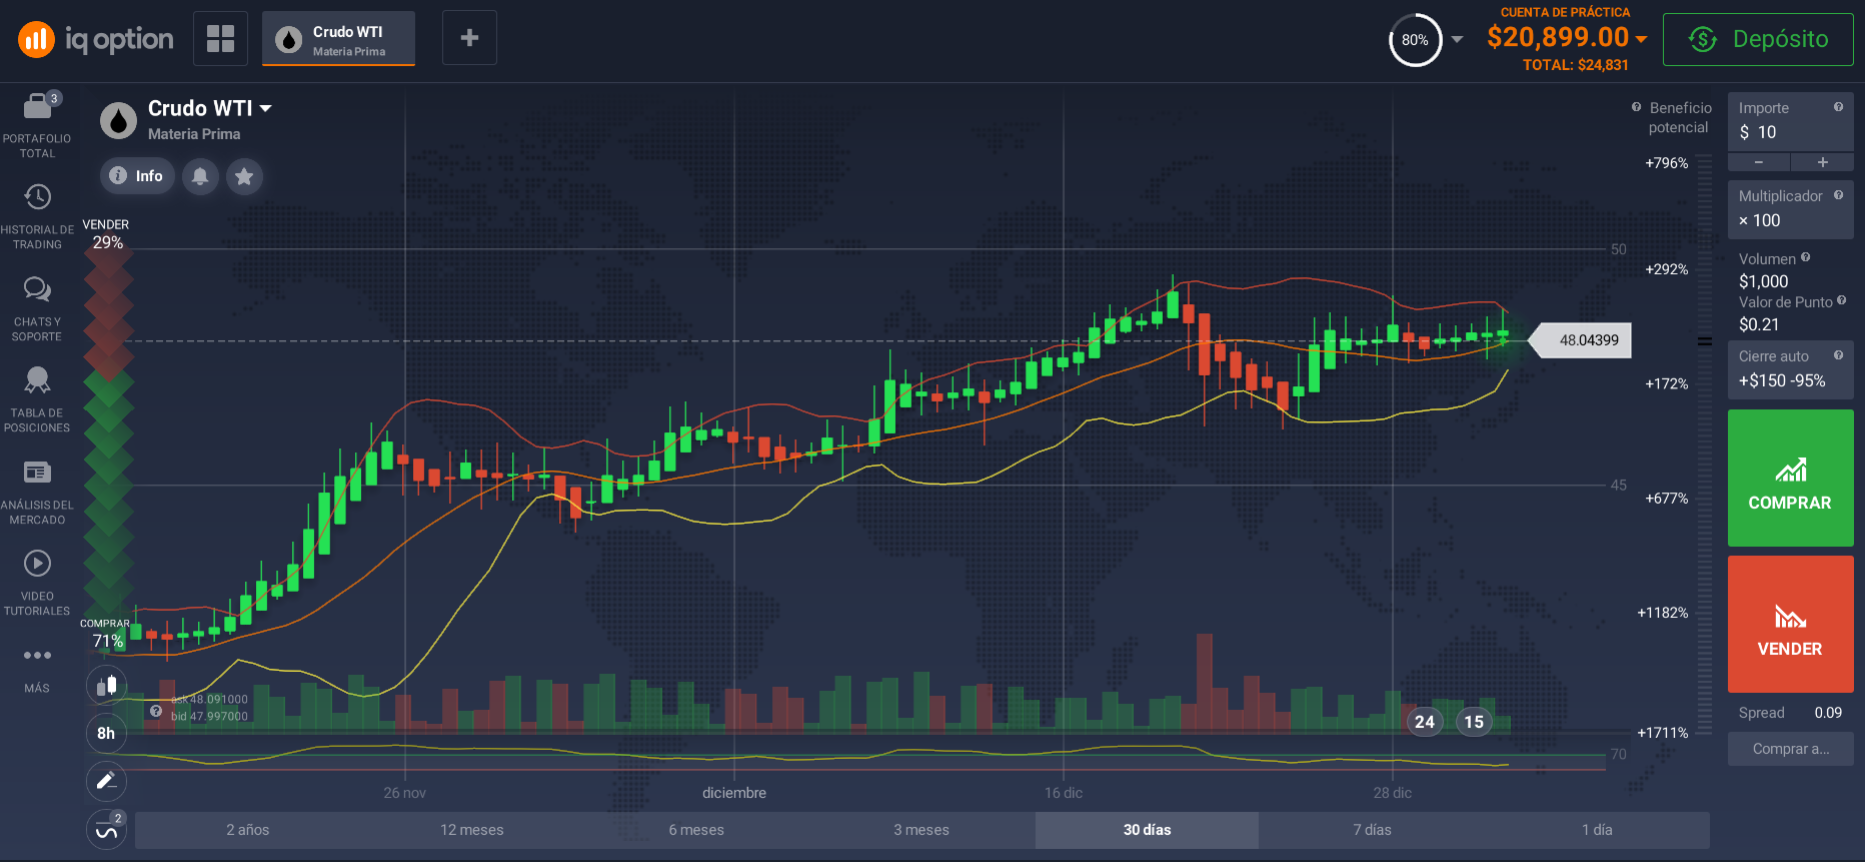Click the 15 indicator badge on chart

tap(1474, 722)
